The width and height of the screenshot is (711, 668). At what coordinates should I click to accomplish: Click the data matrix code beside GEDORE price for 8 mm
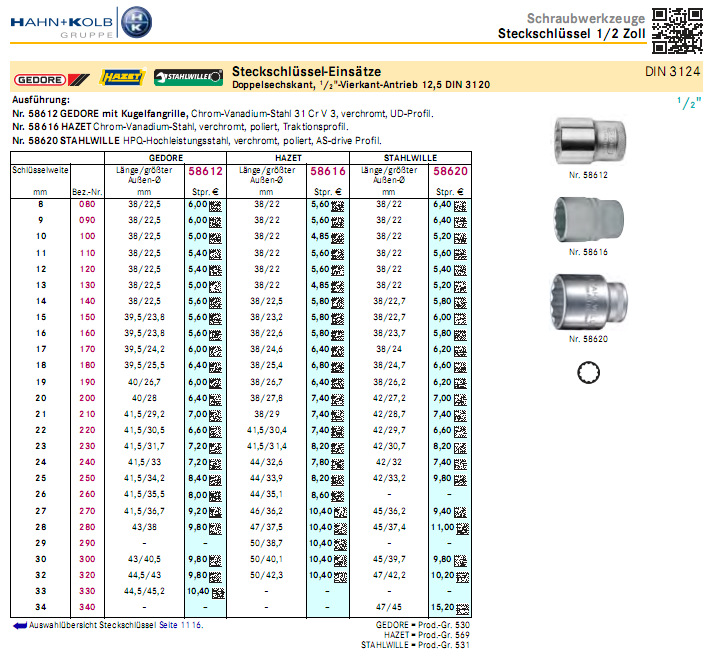point(215,206)
